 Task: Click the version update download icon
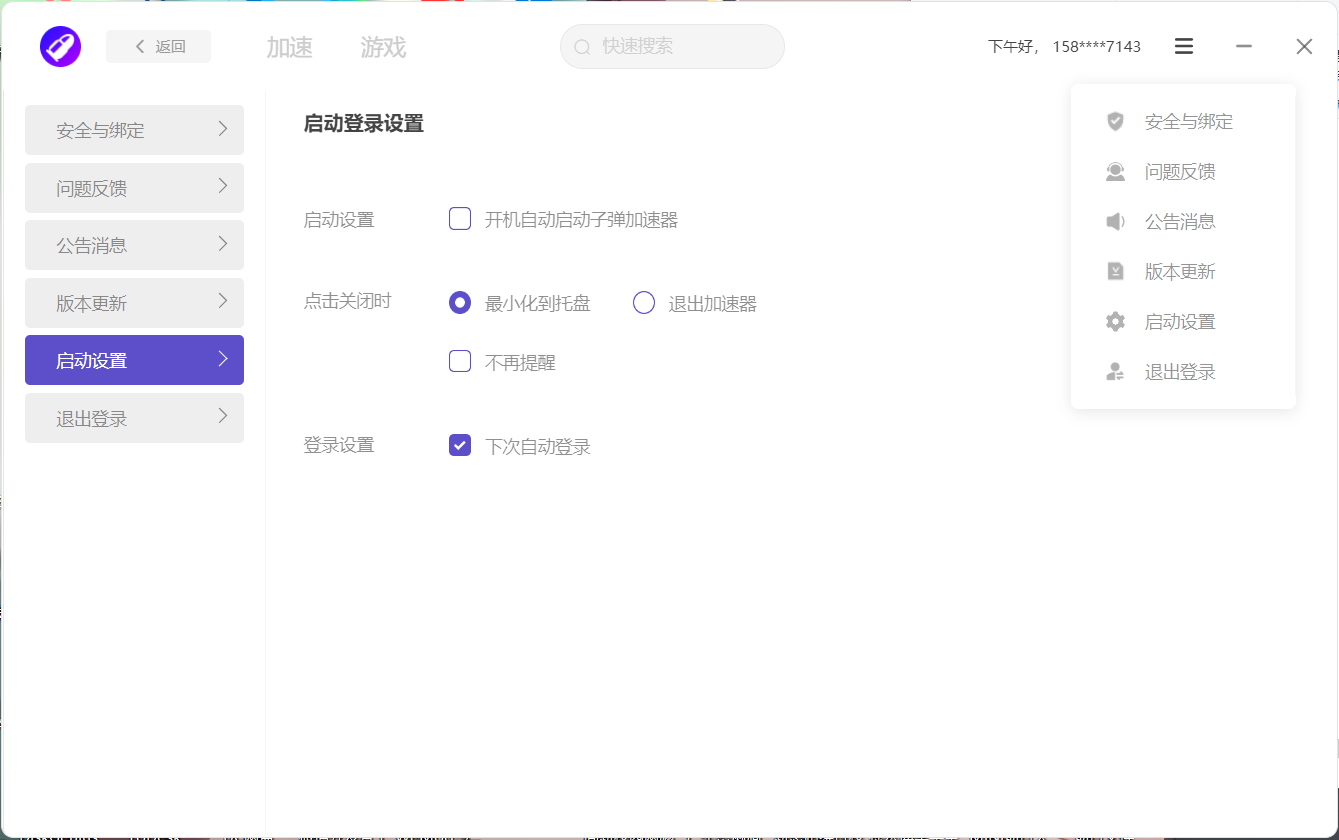(x=1115, y=271)
